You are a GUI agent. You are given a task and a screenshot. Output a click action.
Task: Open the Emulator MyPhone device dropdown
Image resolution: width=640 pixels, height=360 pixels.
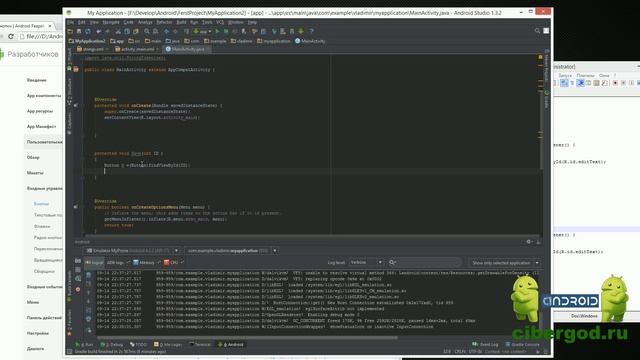coord(132,251)
